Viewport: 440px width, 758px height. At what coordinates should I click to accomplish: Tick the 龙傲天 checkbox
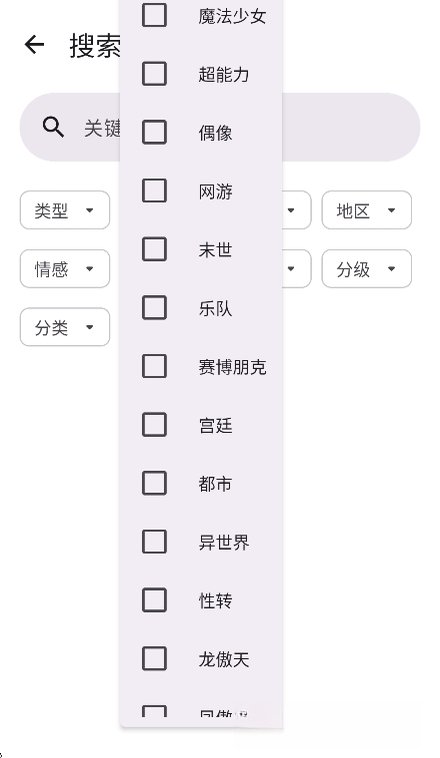[x=154, y=658]
